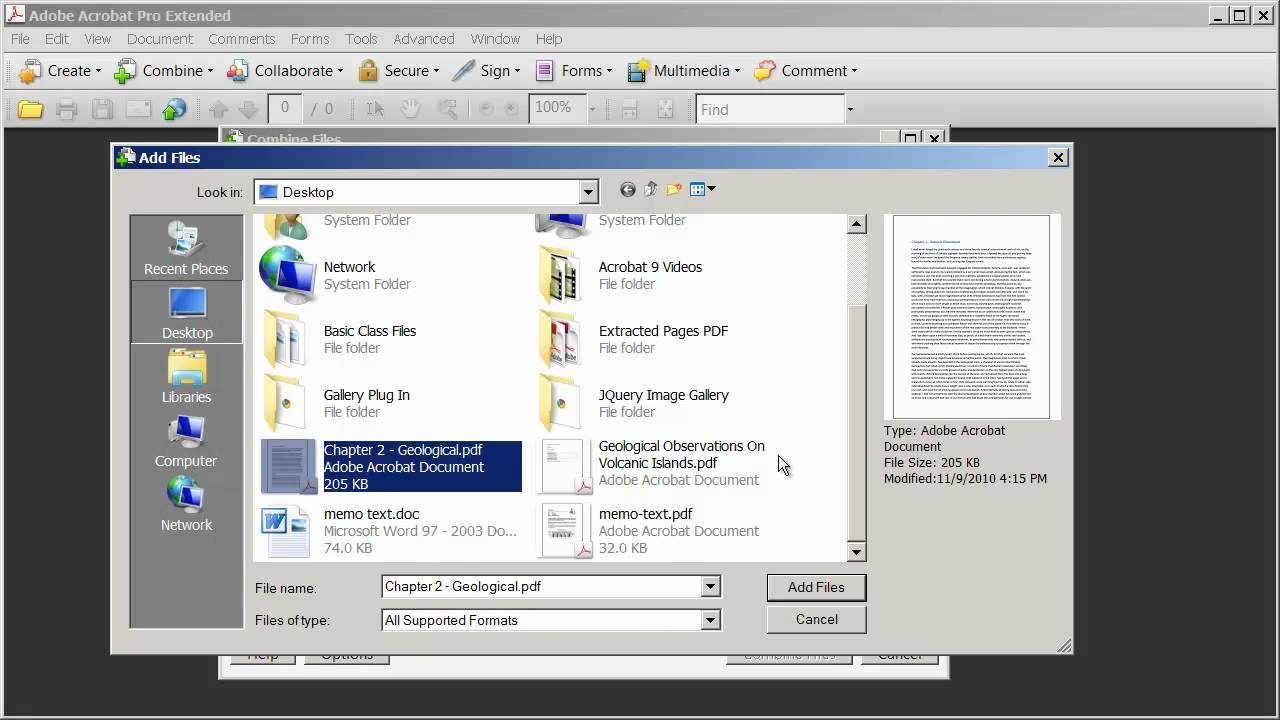
Task: Expand the zoom percentage dropdown arrow
Action: tap(592, 109)
